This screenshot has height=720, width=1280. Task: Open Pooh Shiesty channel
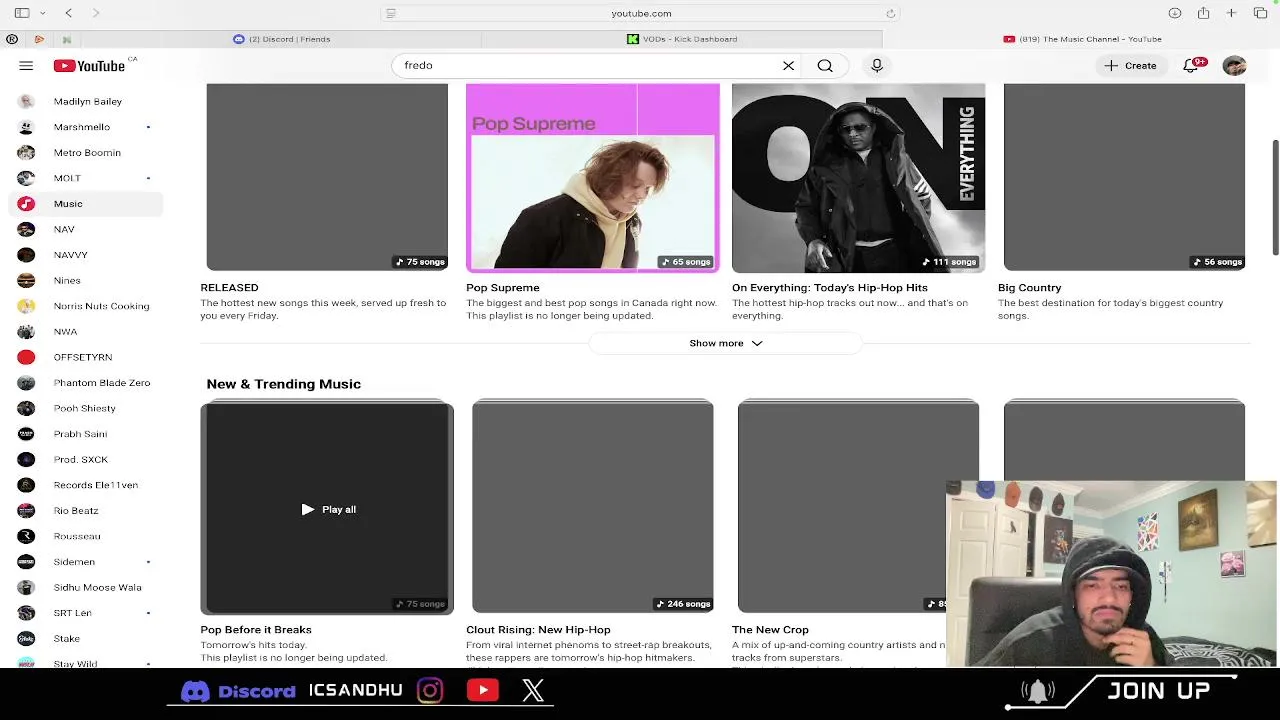pyautogui.click(x=85, y=408)
